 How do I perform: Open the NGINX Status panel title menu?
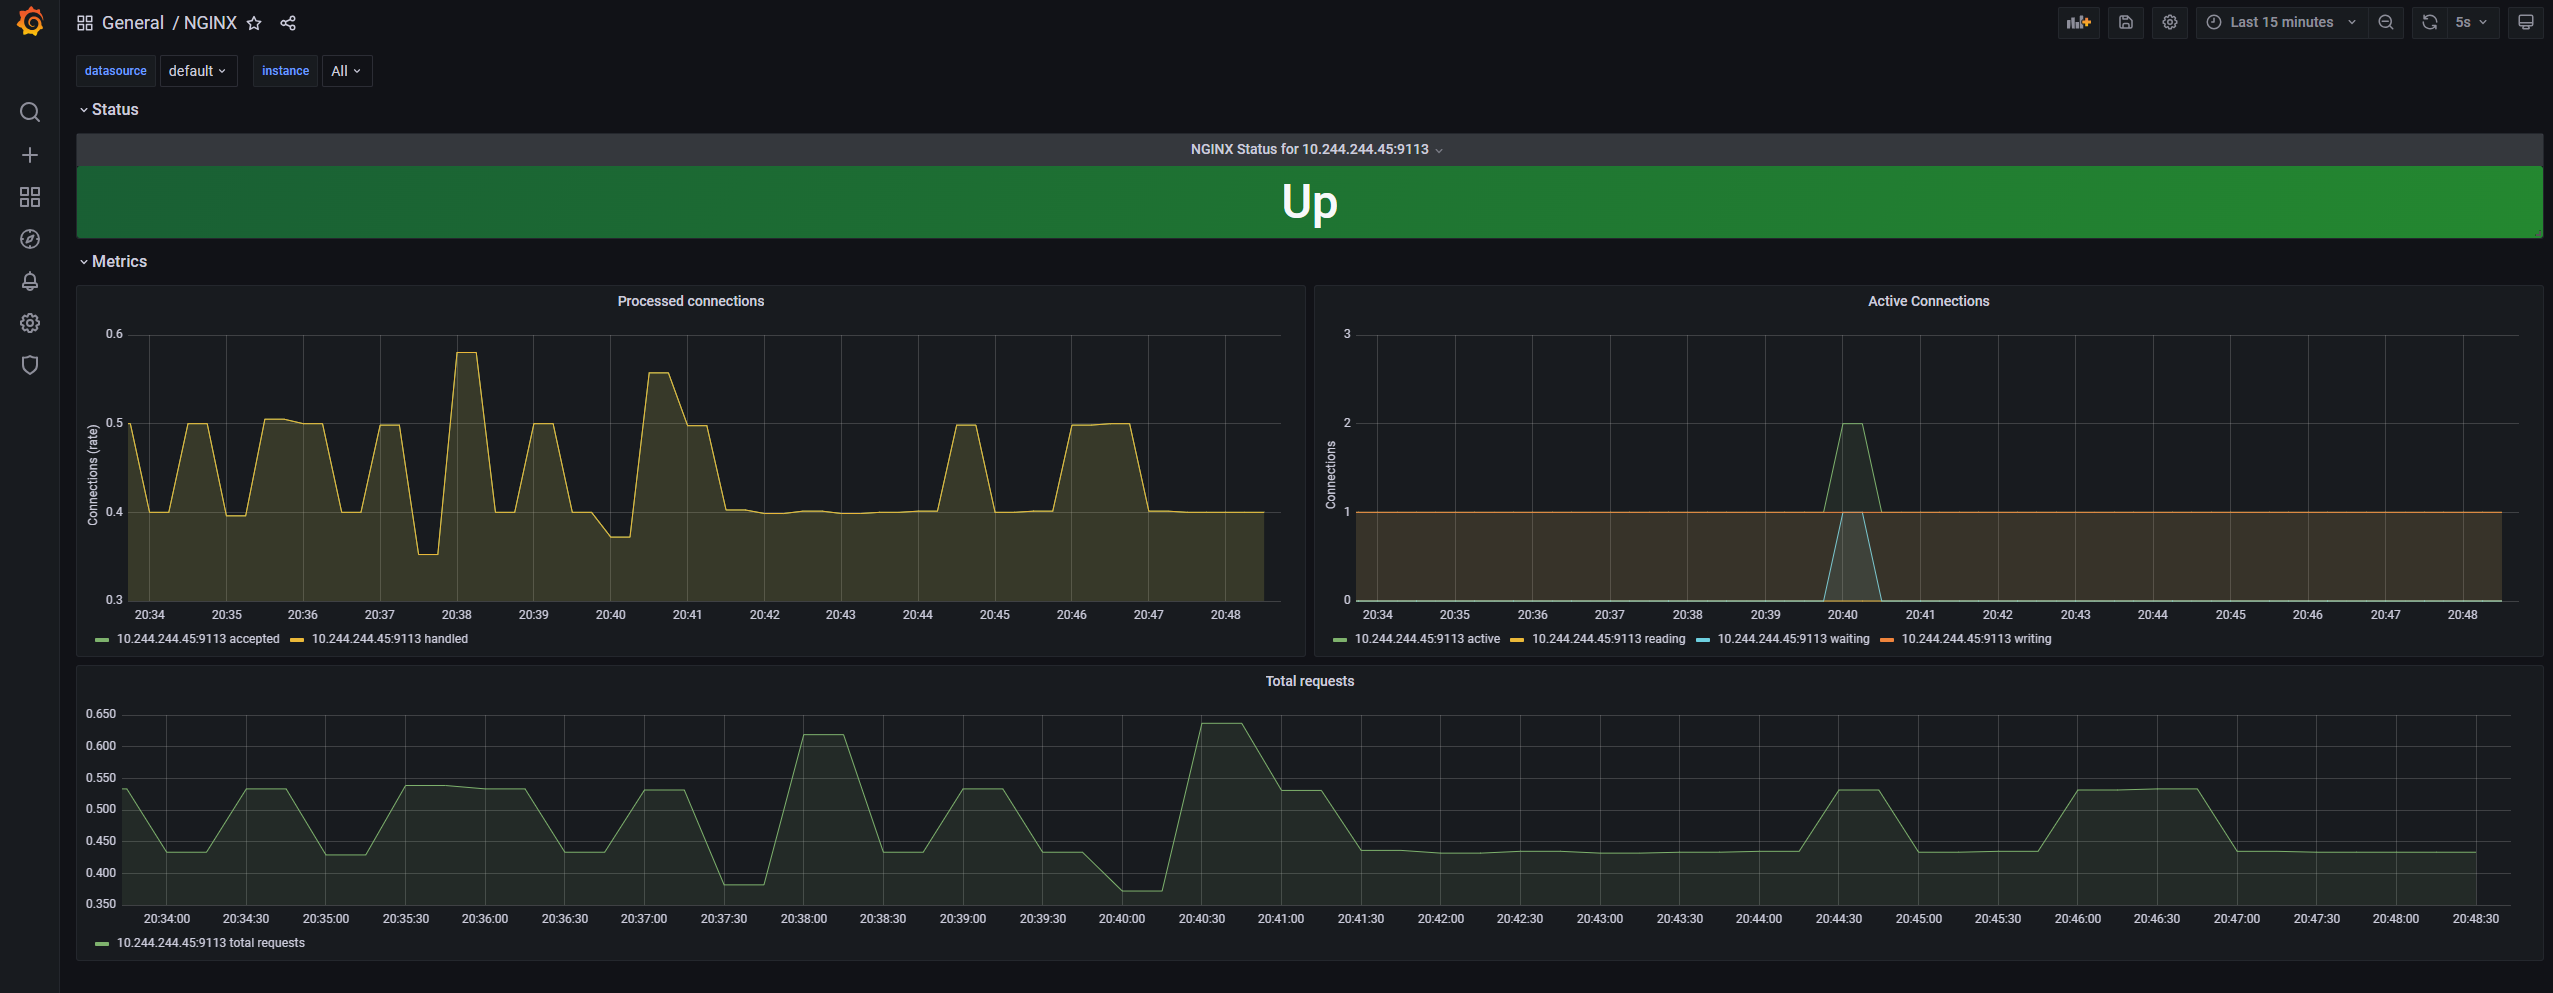(1309, 149)
